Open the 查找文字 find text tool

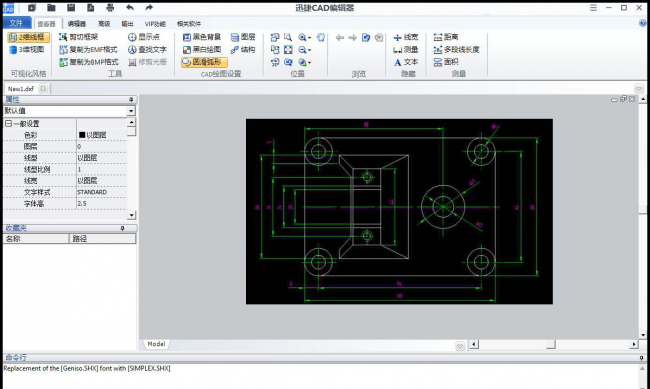147,49
